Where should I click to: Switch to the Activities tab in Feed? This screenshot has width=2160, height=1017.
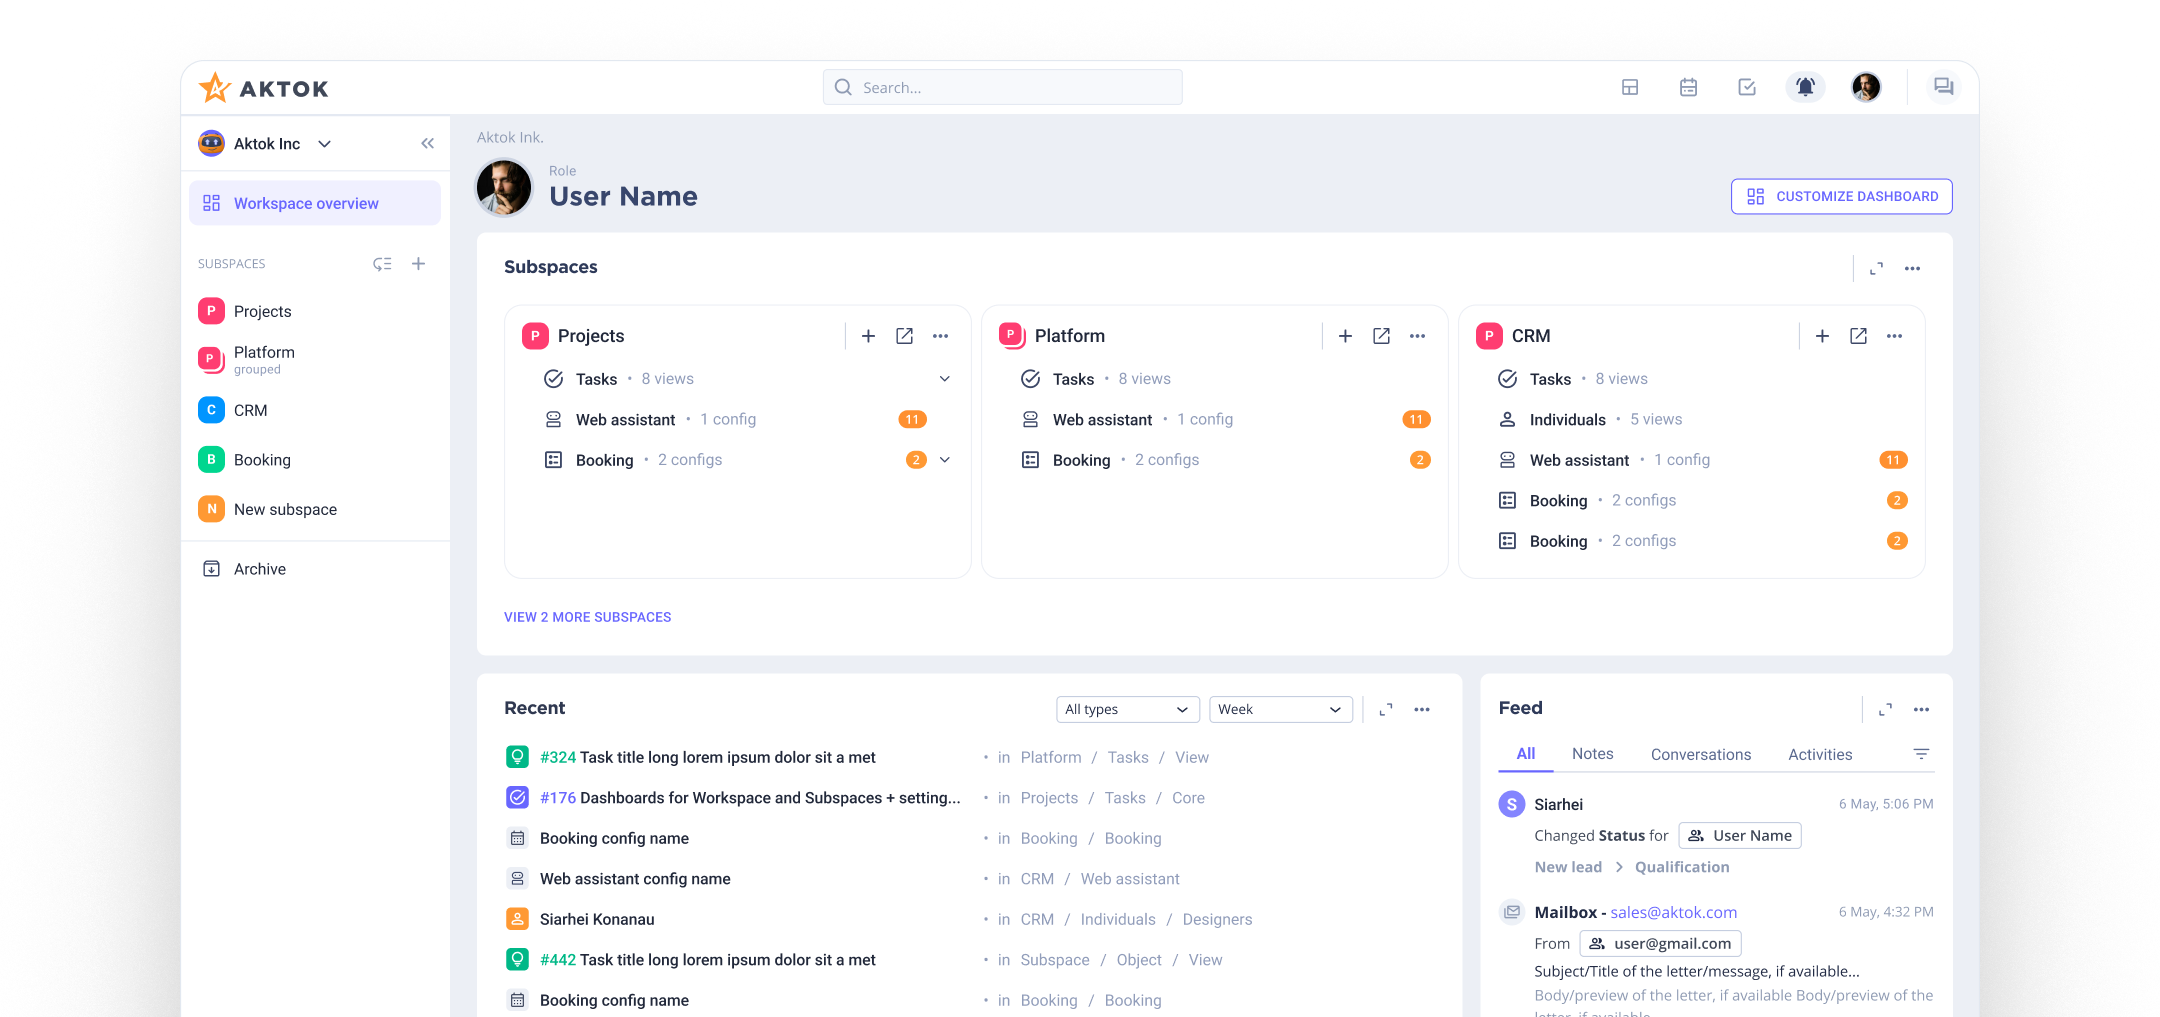tap(1819, 754)
